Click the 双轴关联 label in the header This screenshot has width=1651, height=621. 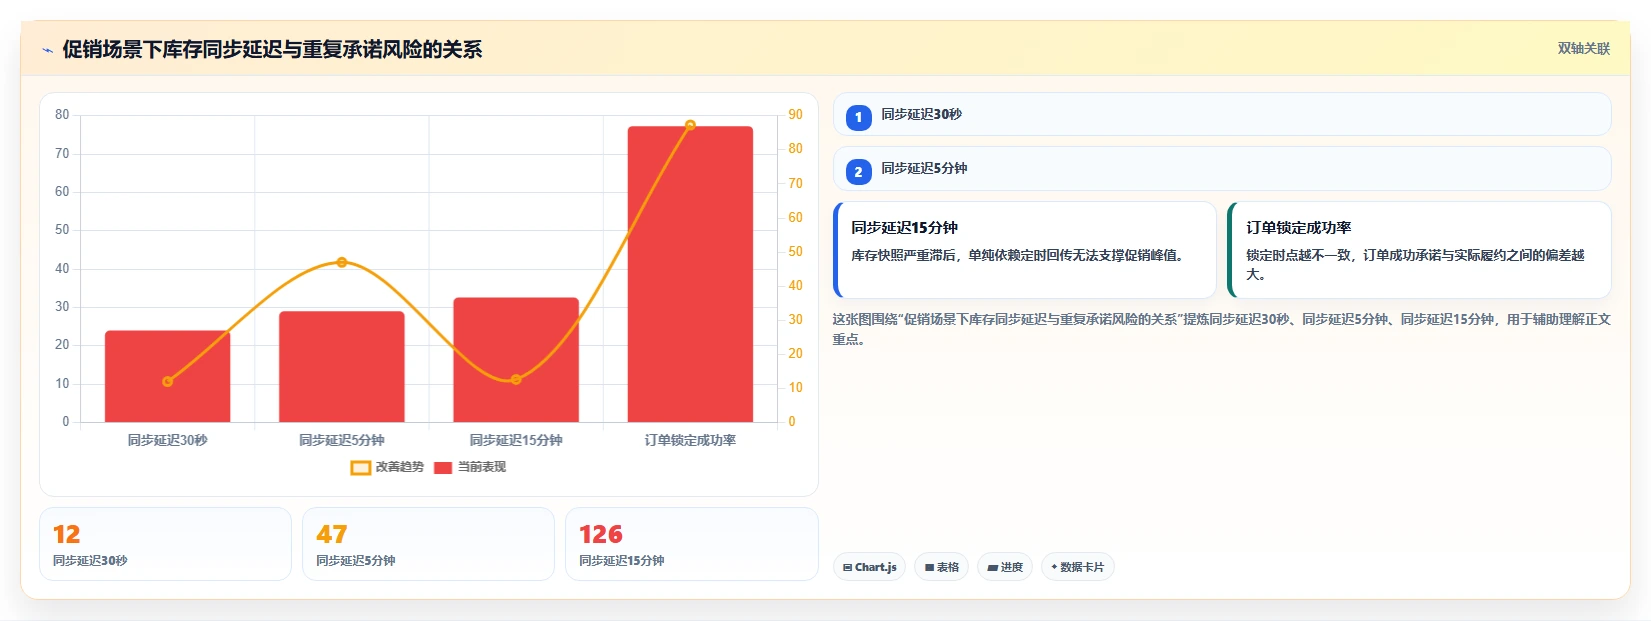point(1583,48)
